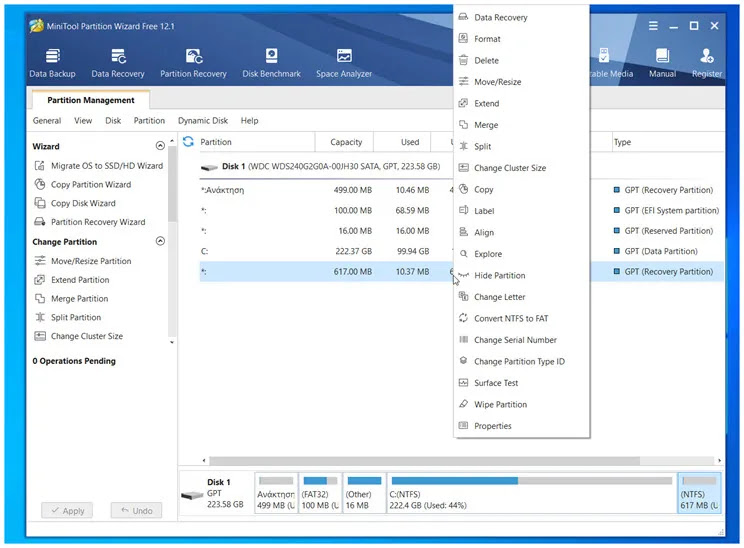This screenshot has height=548, width=744.
Task: Choose Split Partition in sidebar
Action: (68, 317)
